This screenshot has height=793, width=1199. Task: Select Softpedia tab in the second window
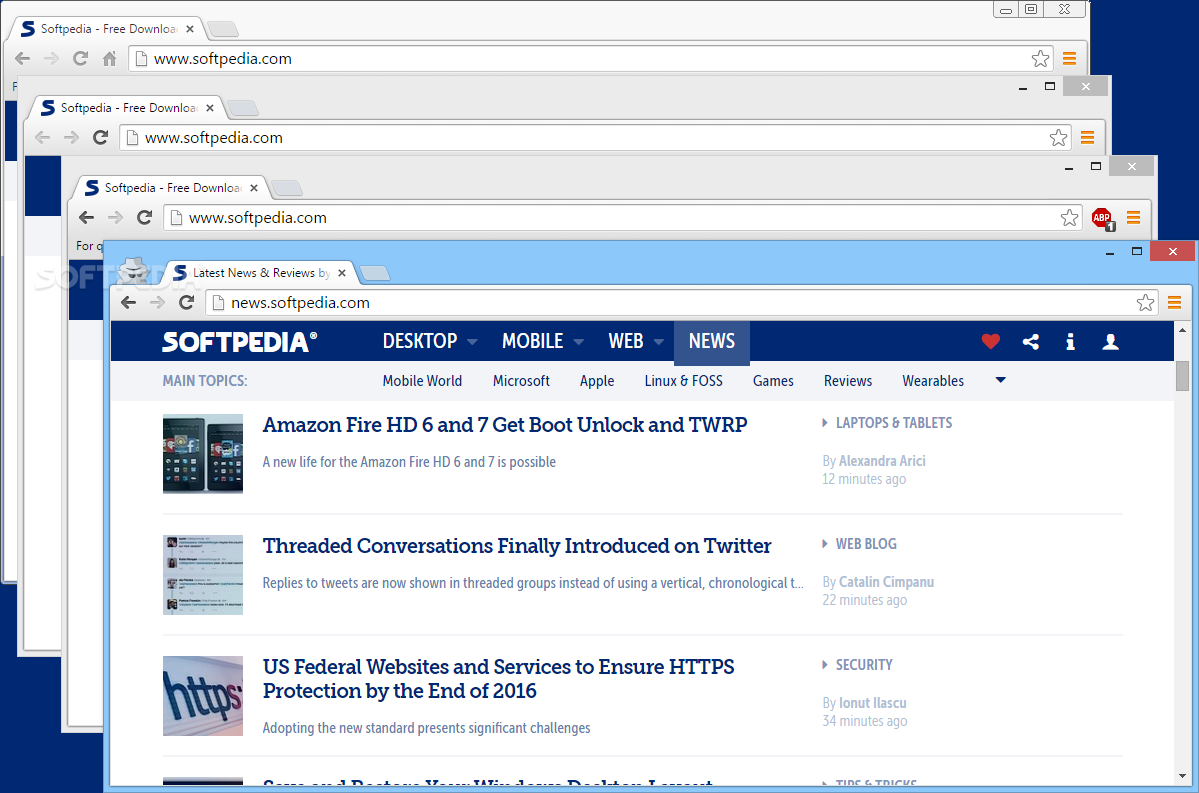click(128, 108)
